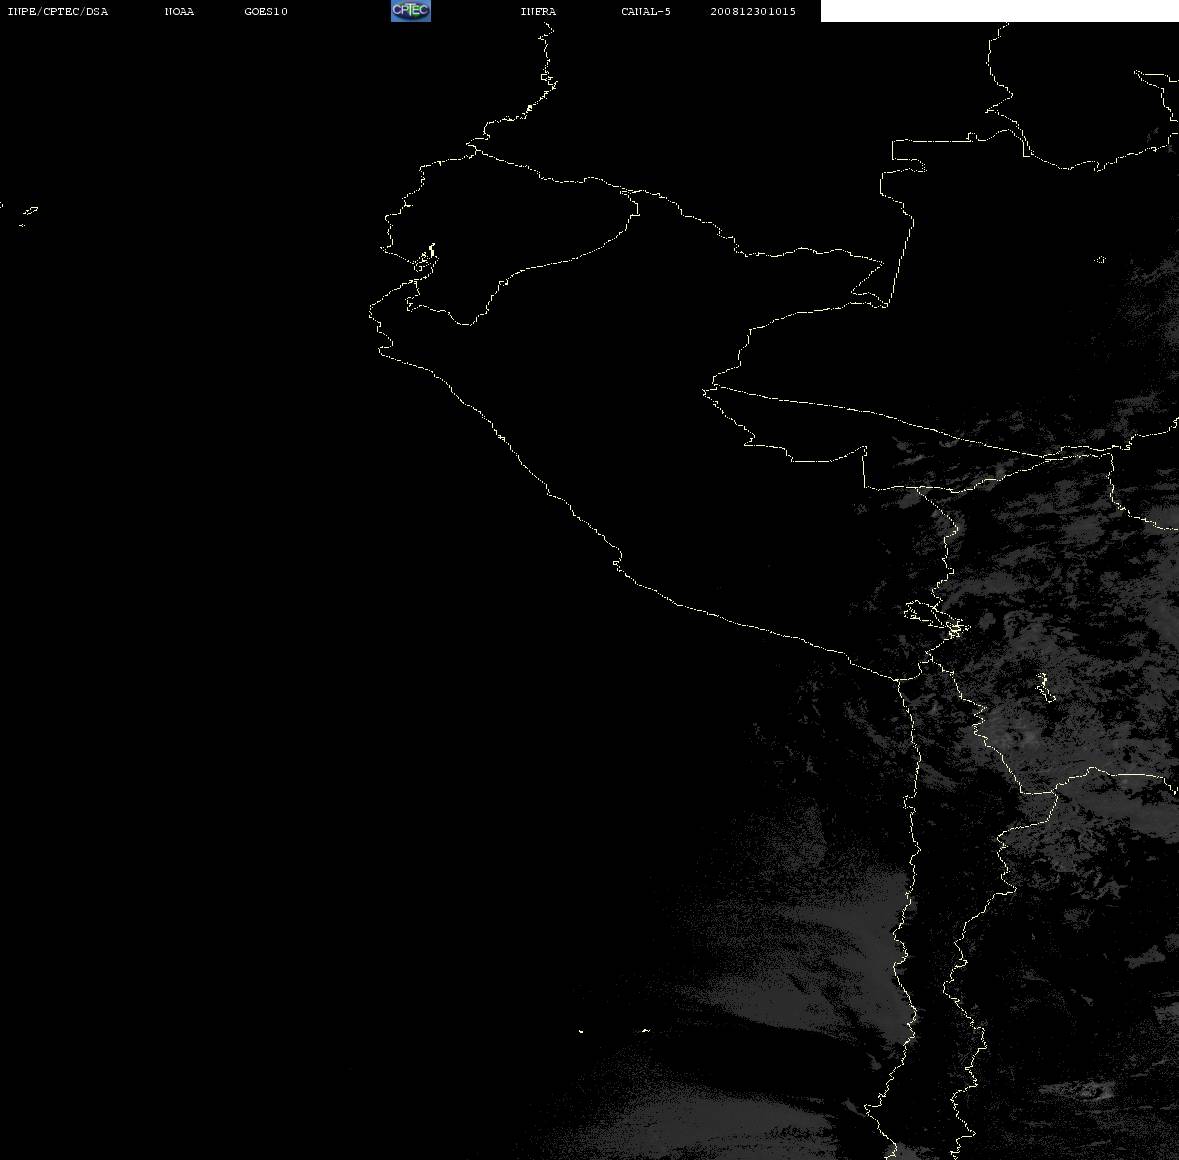Click the CPTEC logo in the header

click(411, 11)
